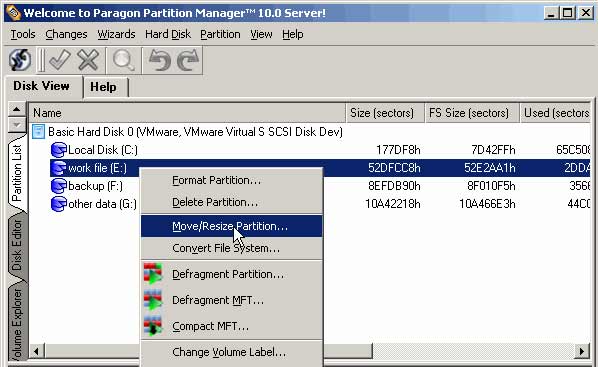Sort by the Name column header

[x=187, y=113]
